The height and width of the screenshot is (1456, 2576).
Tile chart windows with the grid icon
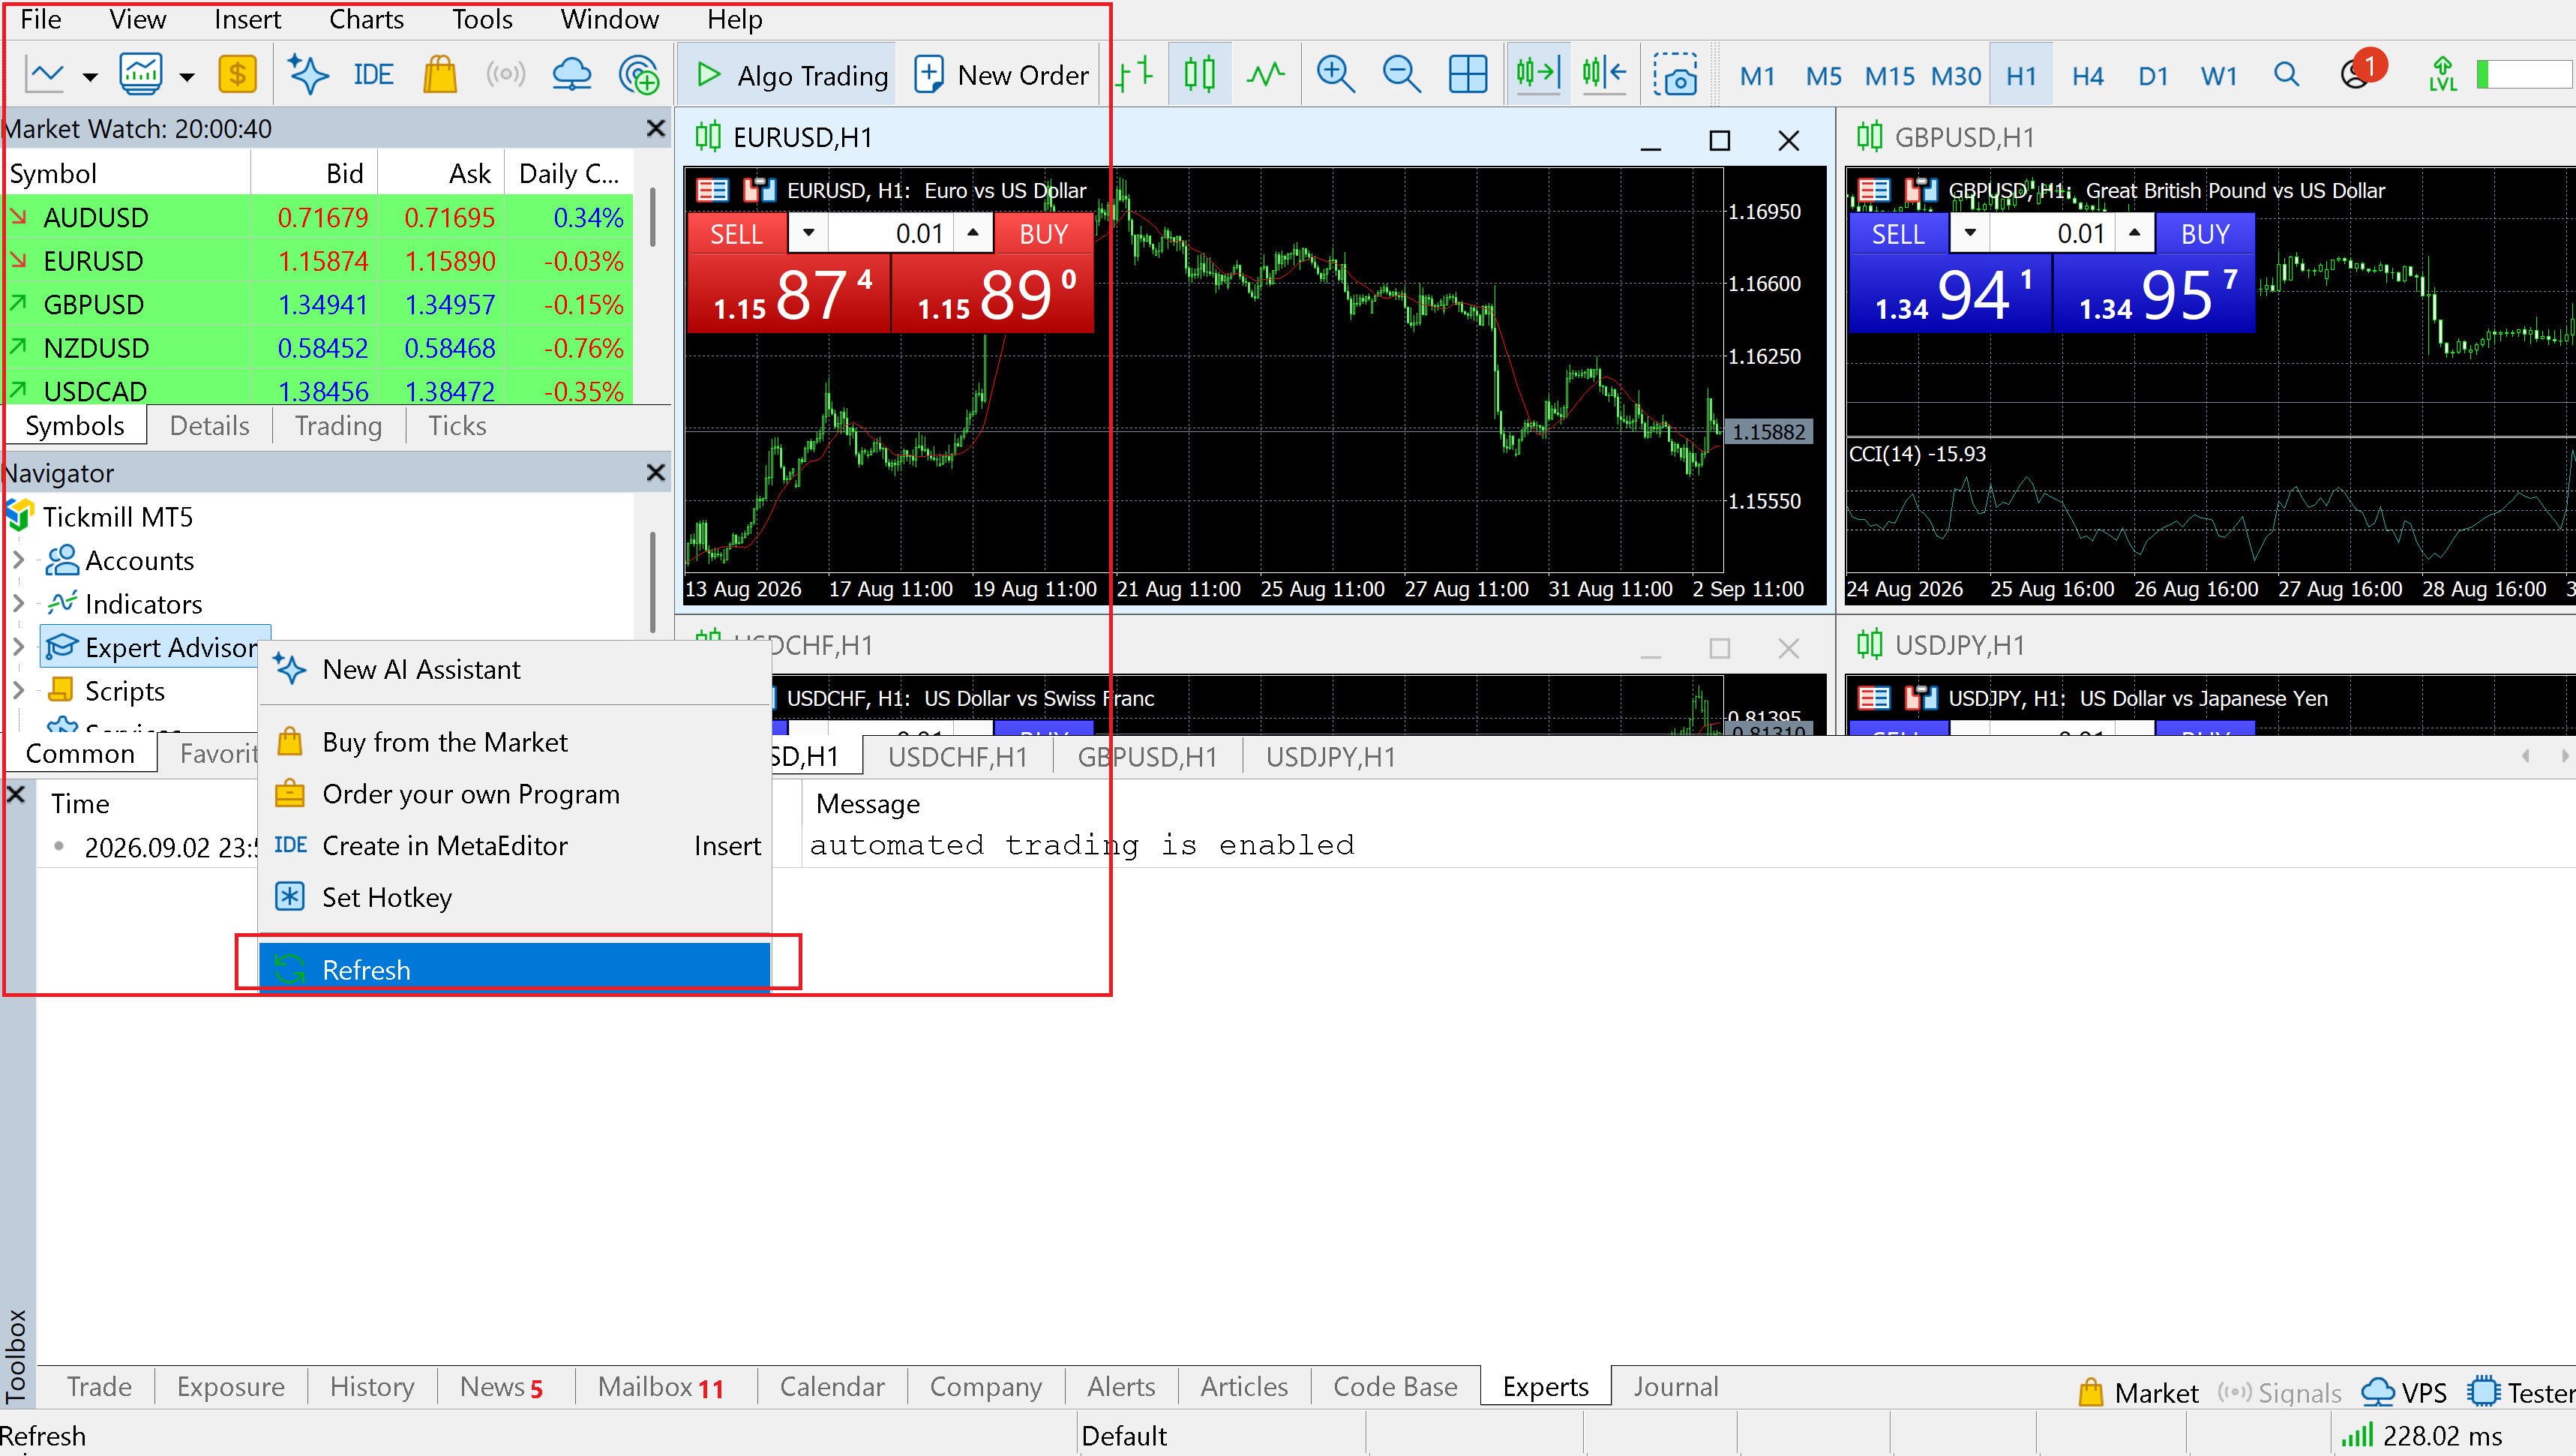point(1468,75)
